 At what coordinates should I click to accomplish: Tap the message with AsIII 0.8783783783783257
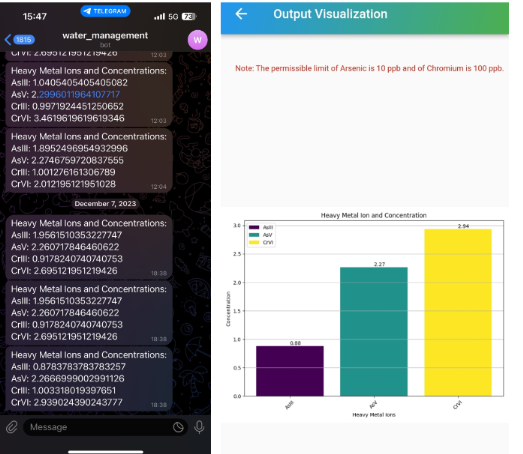point(89,379)
